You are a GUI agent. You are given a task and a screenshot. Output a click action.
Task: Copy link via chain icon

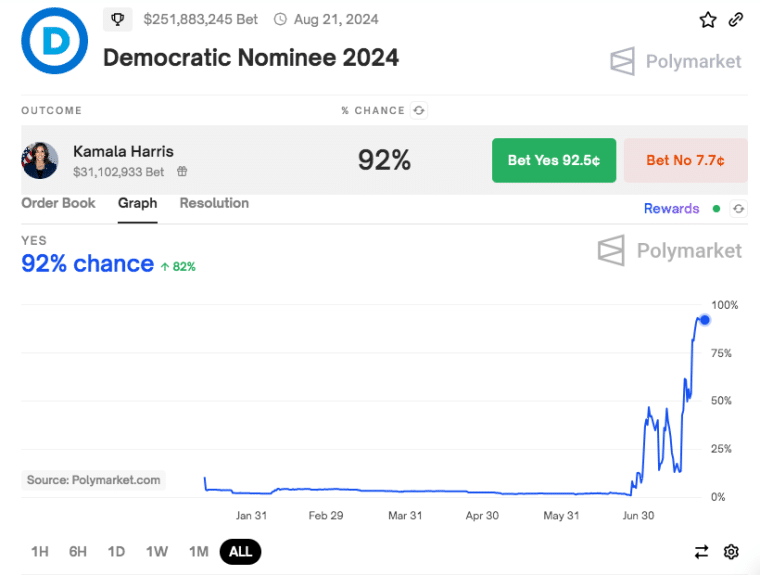tap(736, 20)
